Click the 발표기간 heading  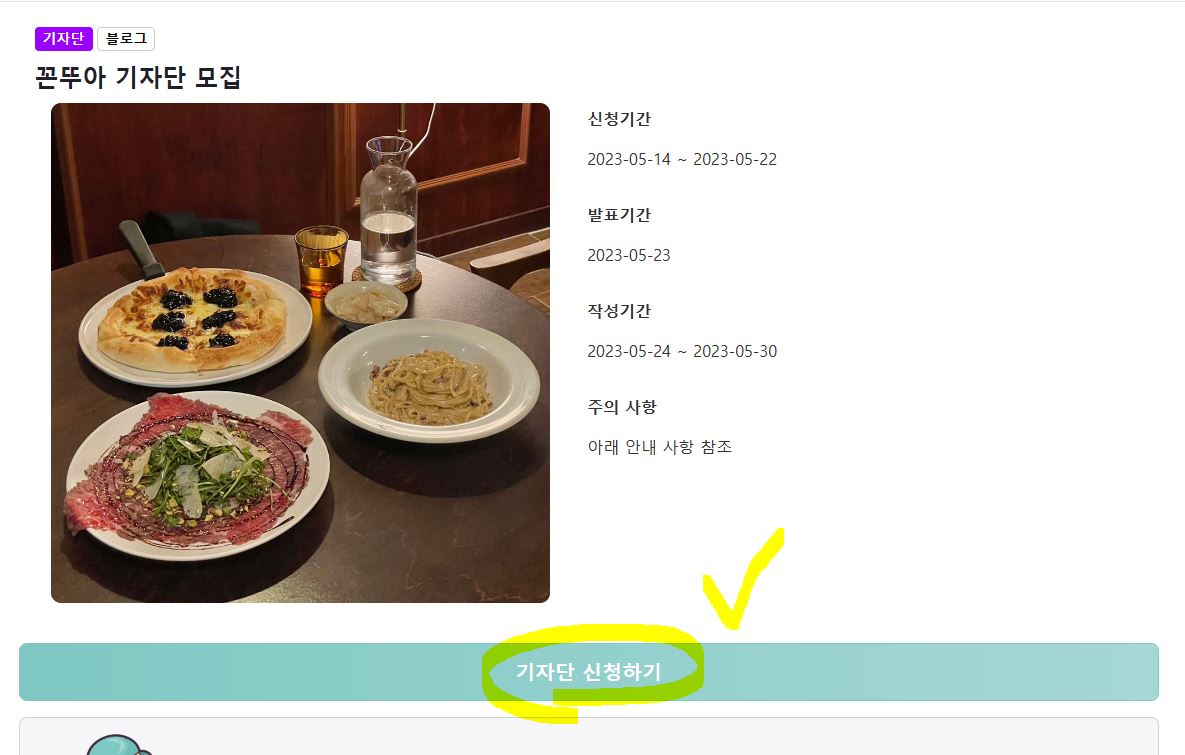click(619, 215)
